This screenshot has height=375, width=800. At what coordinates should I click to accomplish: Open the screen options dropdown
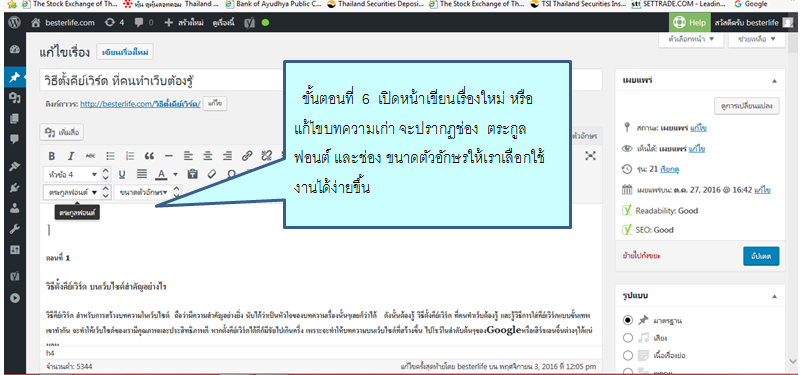pyautogui.click(x=691, y=39)
